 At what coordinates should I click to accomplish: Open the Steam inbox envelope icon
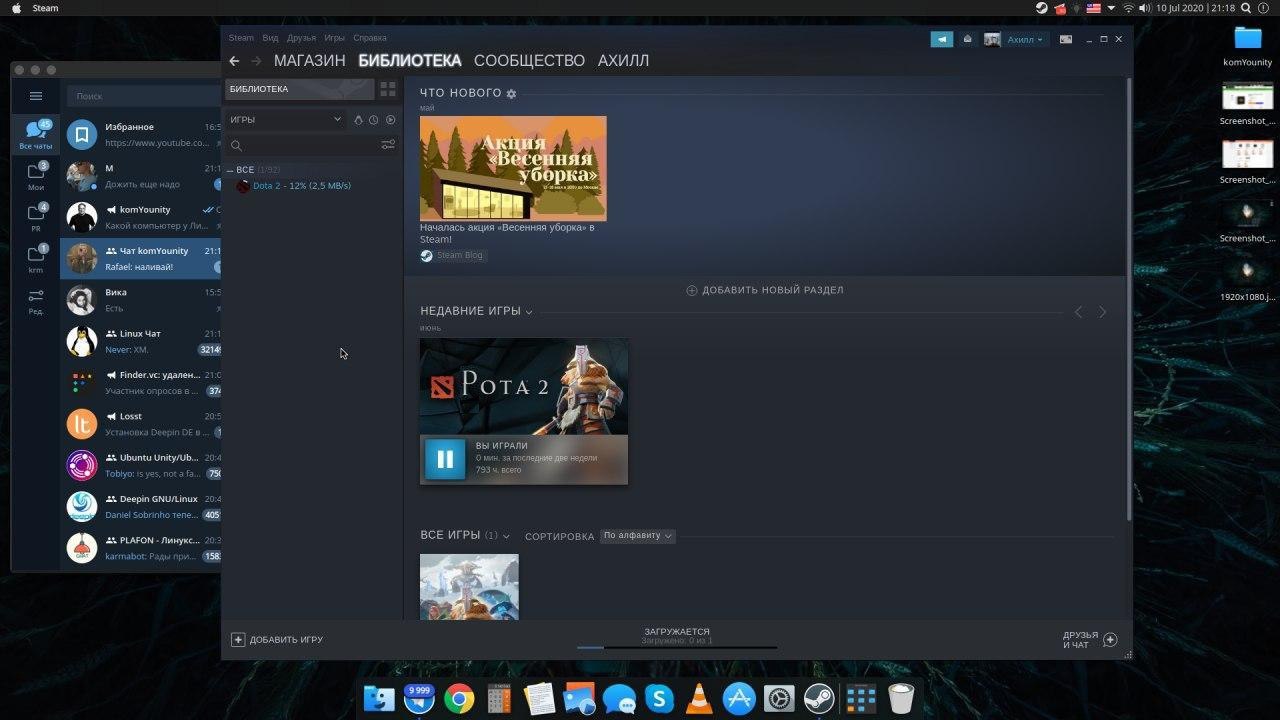tap(967, 39)
